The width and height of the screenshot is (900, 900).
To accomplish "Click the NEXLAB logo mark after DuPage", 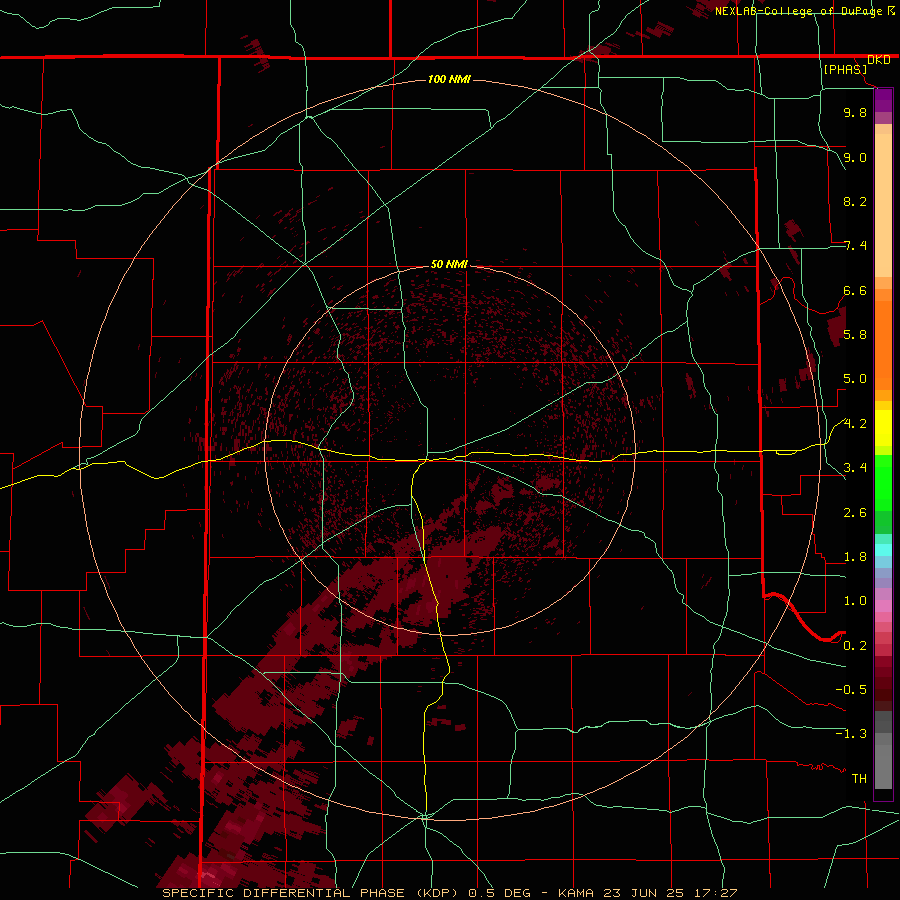I will click(x=891, y=10).
